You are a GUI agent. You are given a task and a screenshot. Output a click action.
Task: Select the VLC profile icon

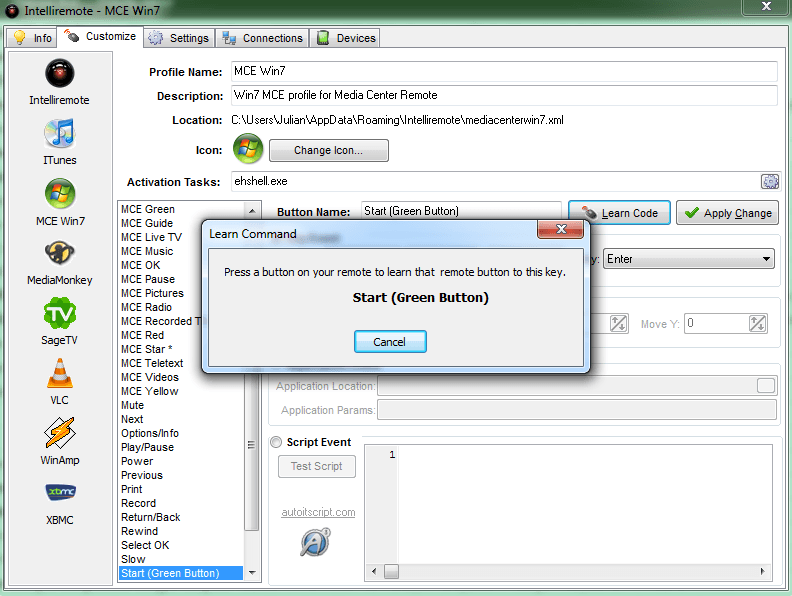point(60,373)
